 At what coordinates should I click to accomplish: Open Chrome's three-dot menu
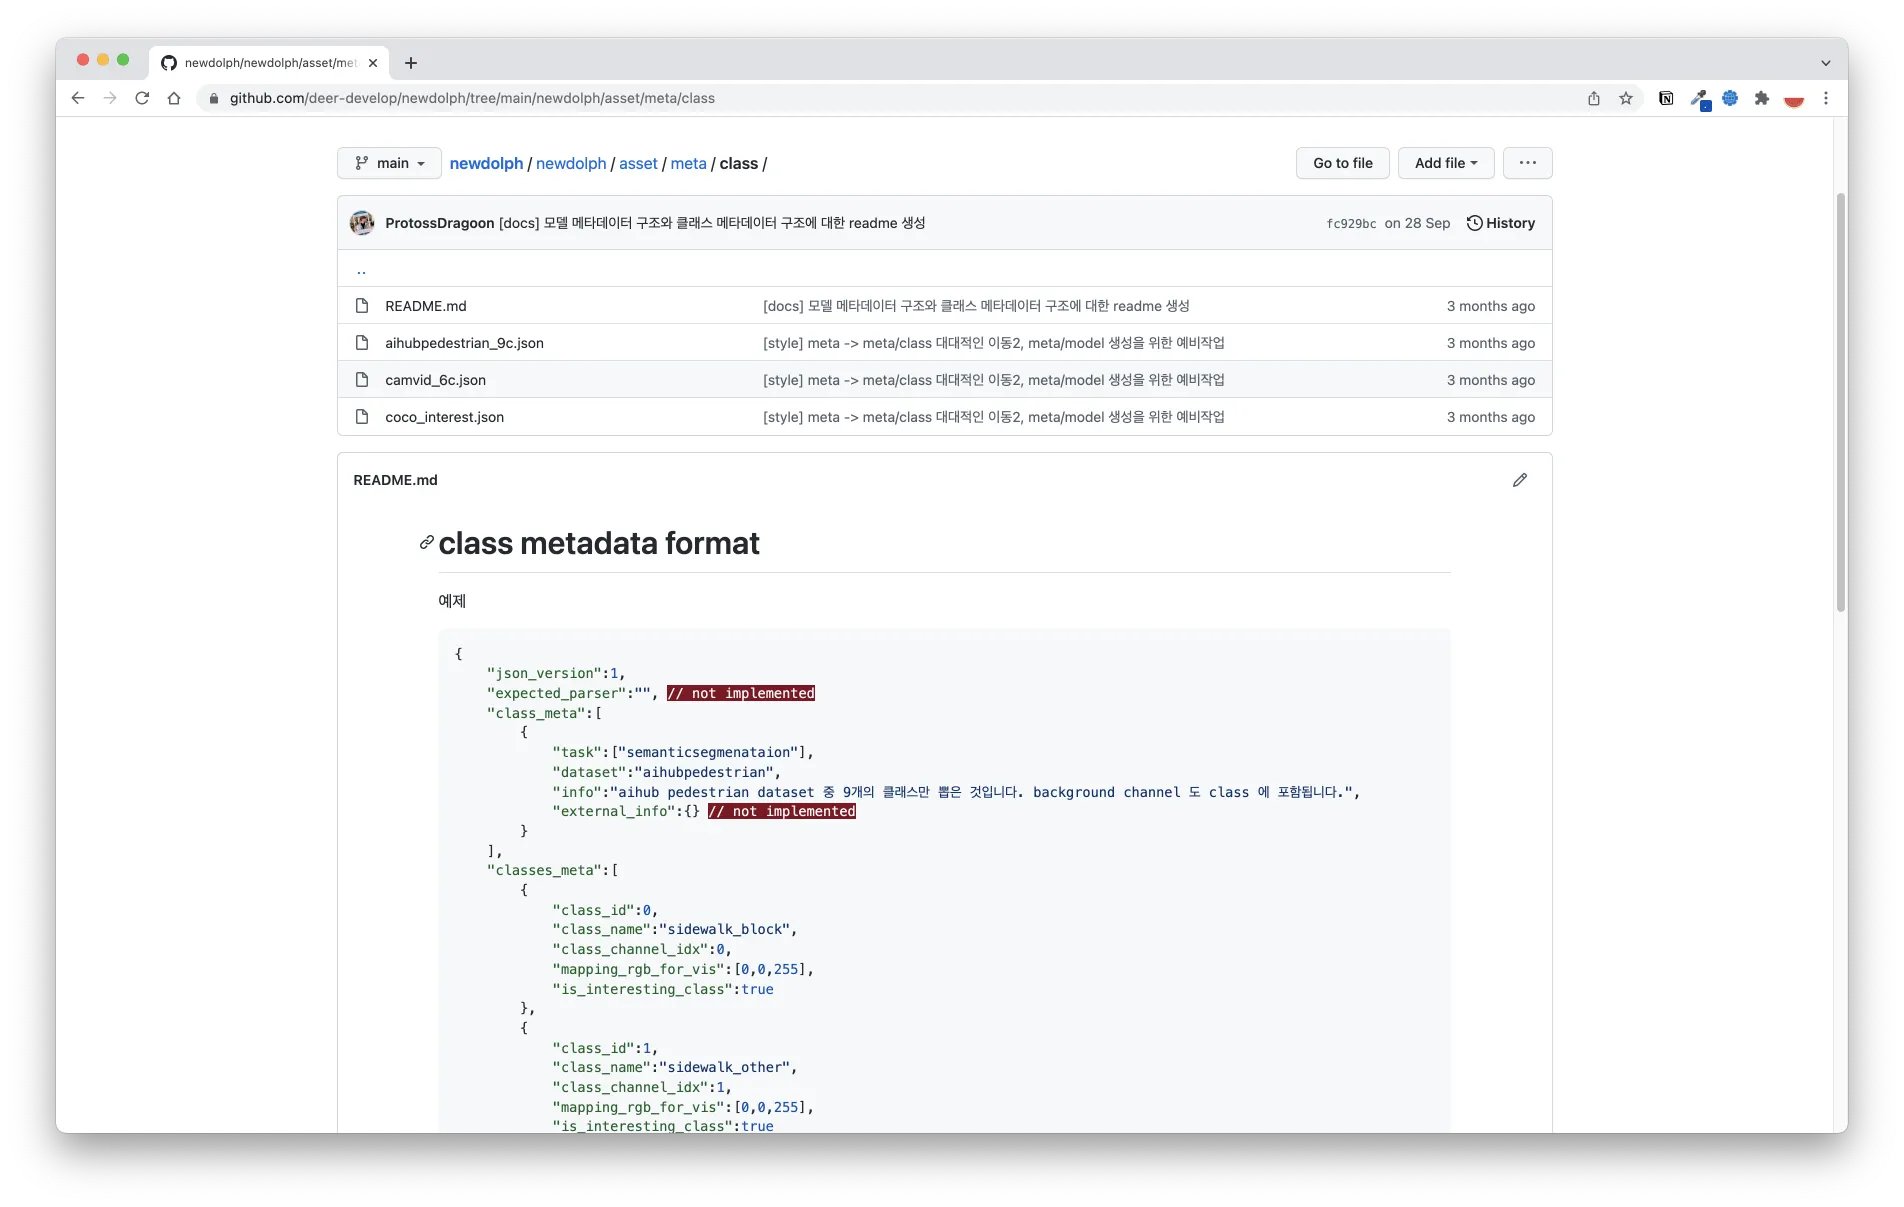[1826, 98]
